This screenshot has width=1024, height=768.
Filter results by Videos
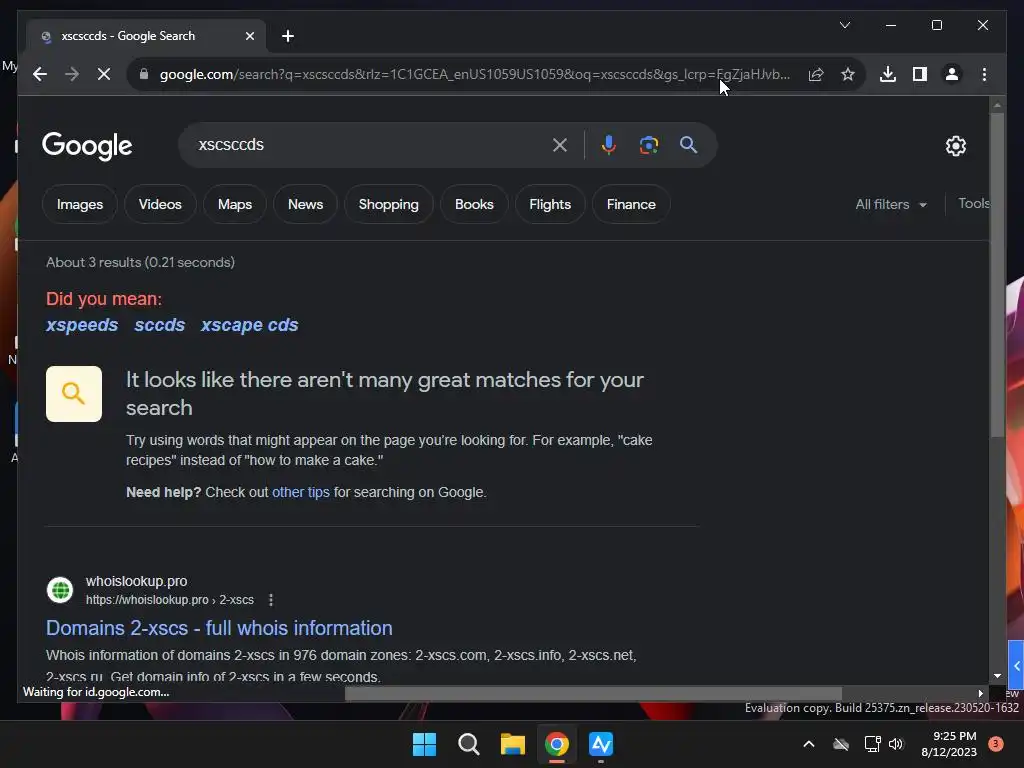pyautogui.click(x=160, y=204)
